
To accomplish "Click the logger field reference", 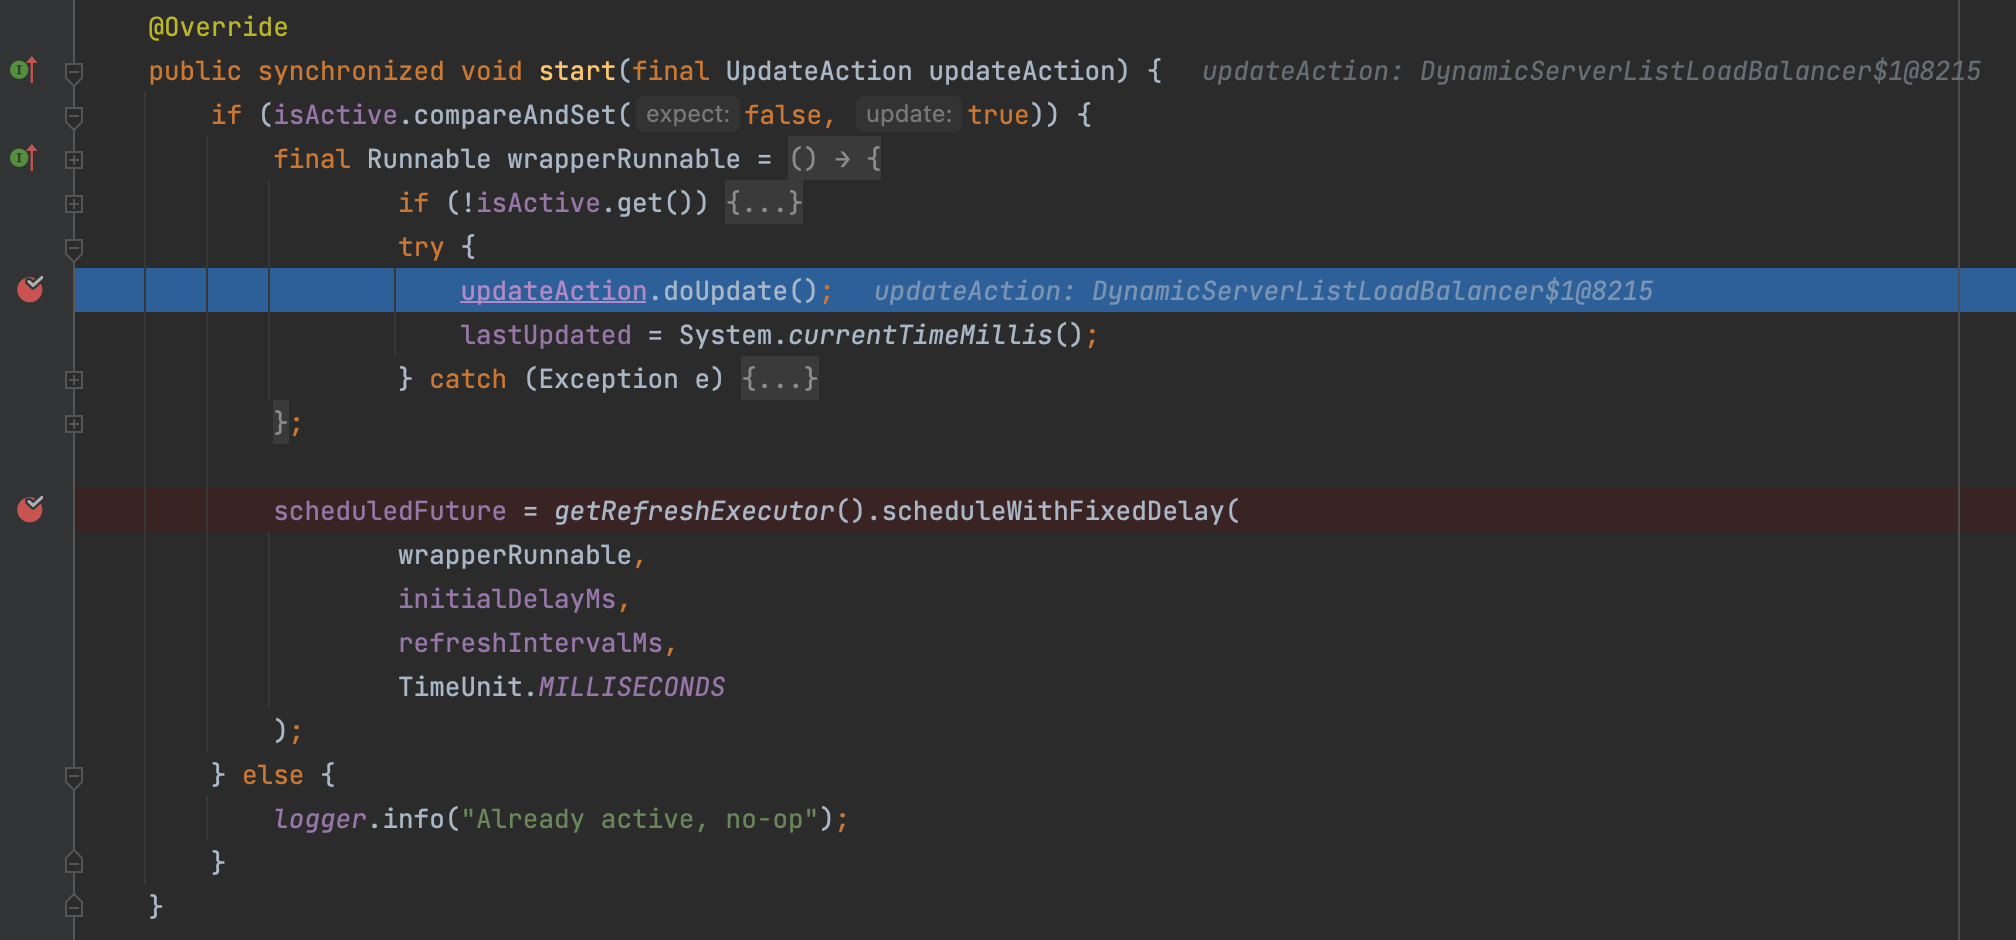I will (x=320, y=819).
